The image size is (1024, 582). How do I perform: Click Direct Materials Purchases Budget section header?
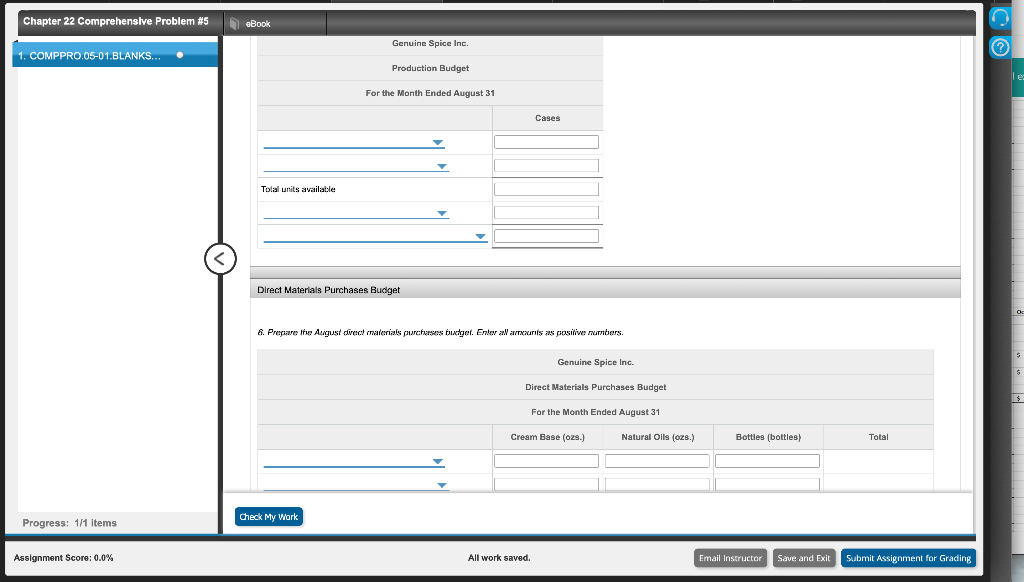coord(605,289)
